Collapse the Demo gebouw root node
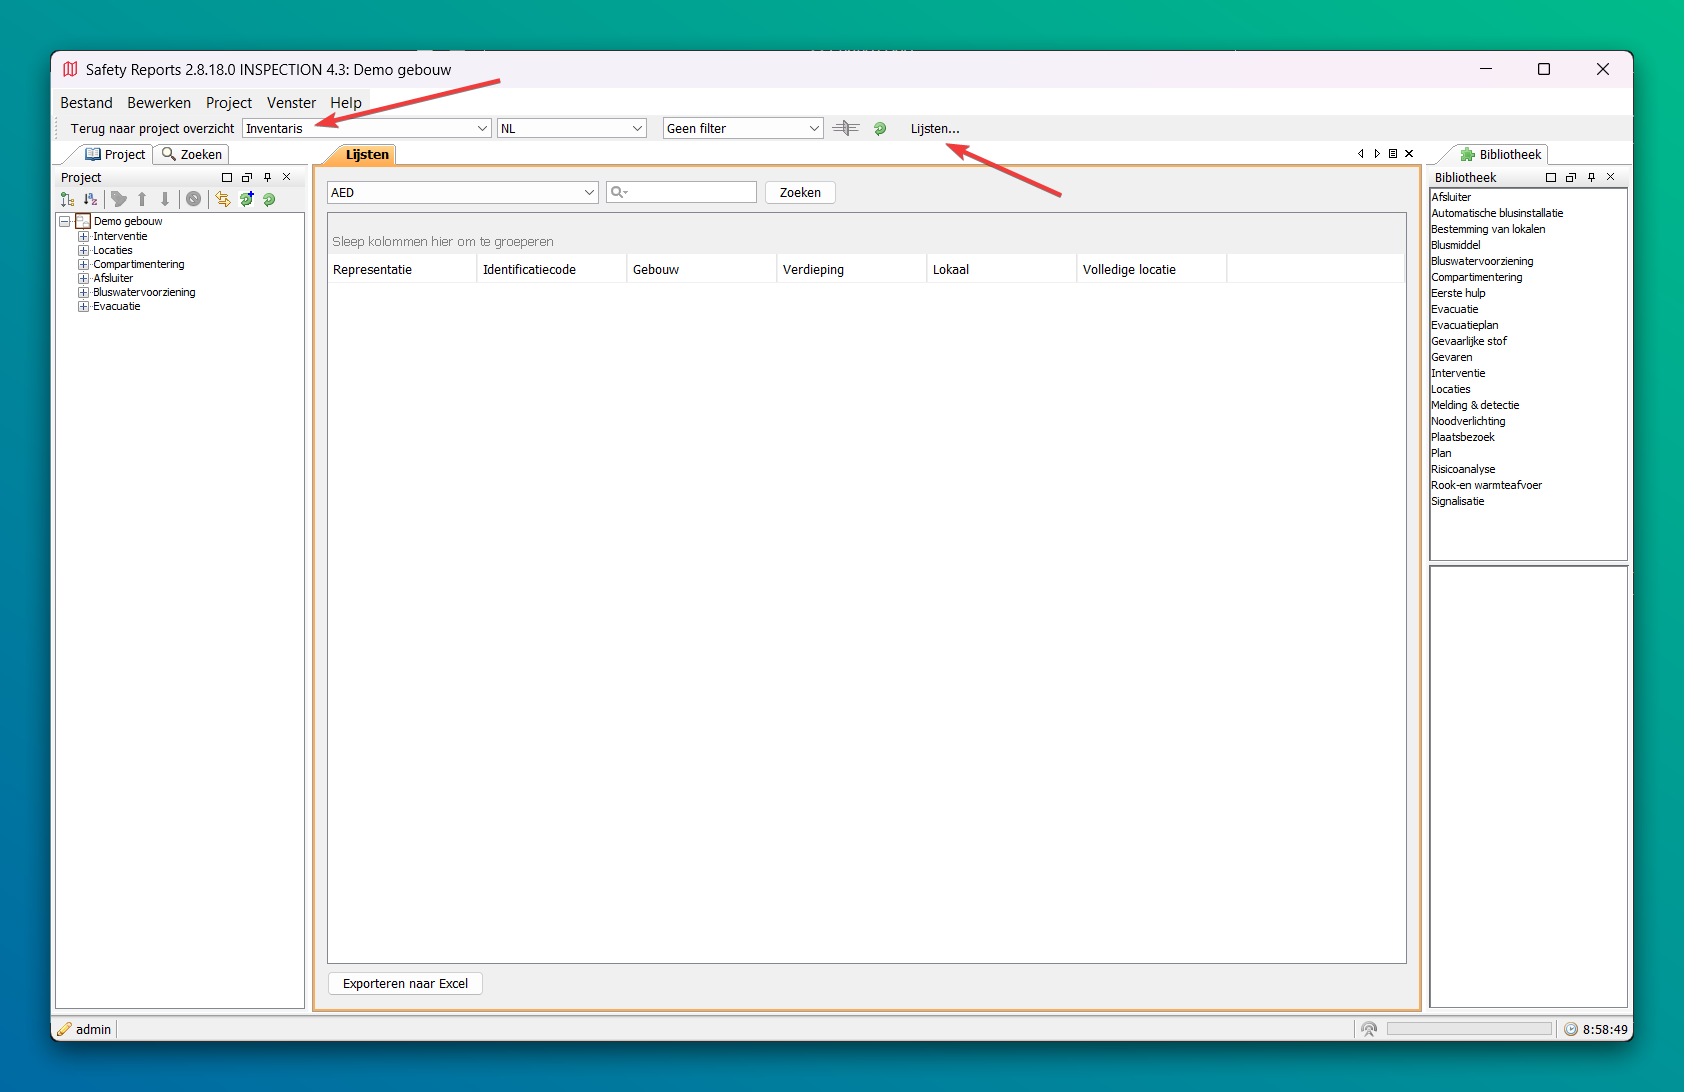1684x1092 pixels. 65,222
